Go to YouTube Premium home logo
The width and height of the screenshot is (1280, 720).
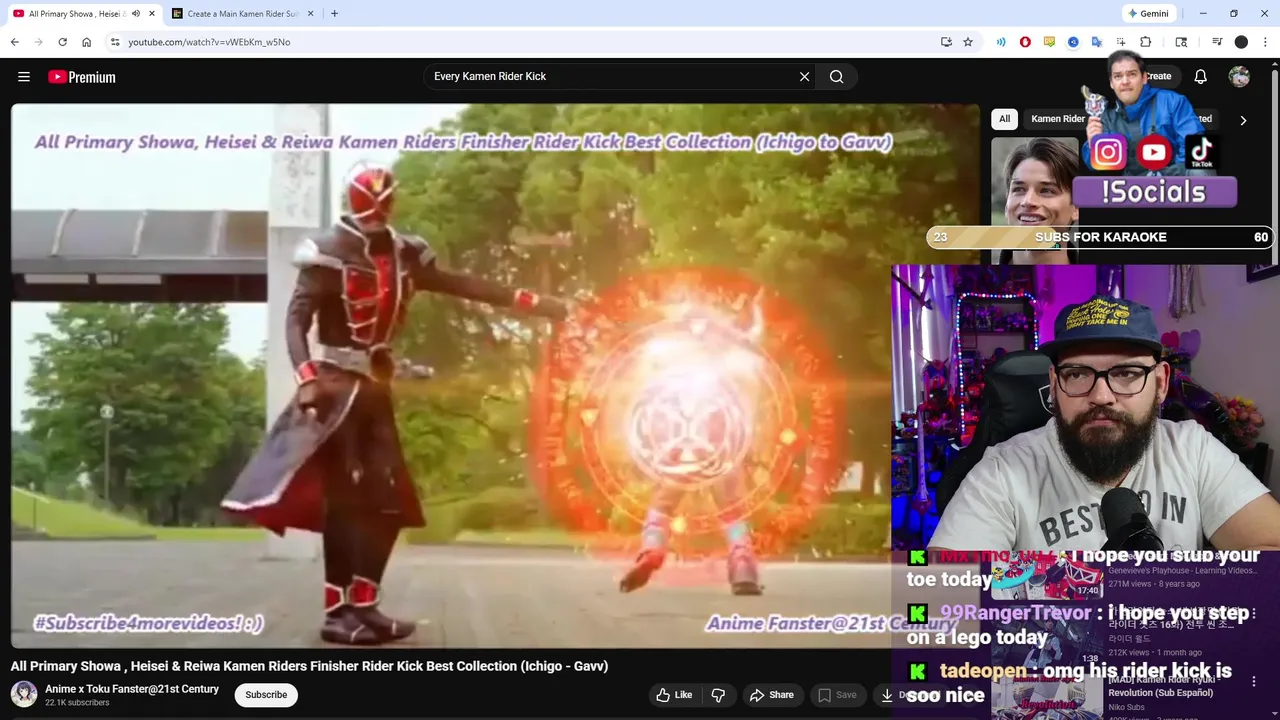coord(82,77)
